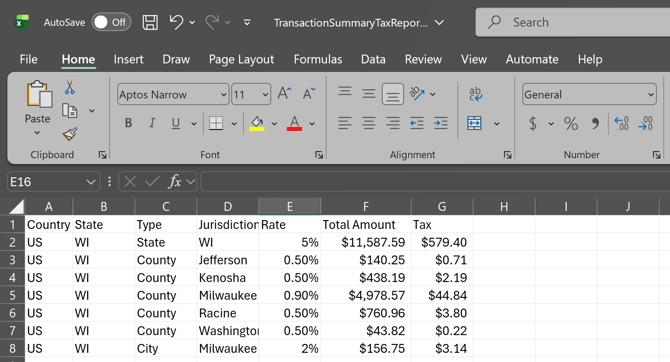
Task: Click Increase Decimal icon
Action: click(x=621, y=123)
